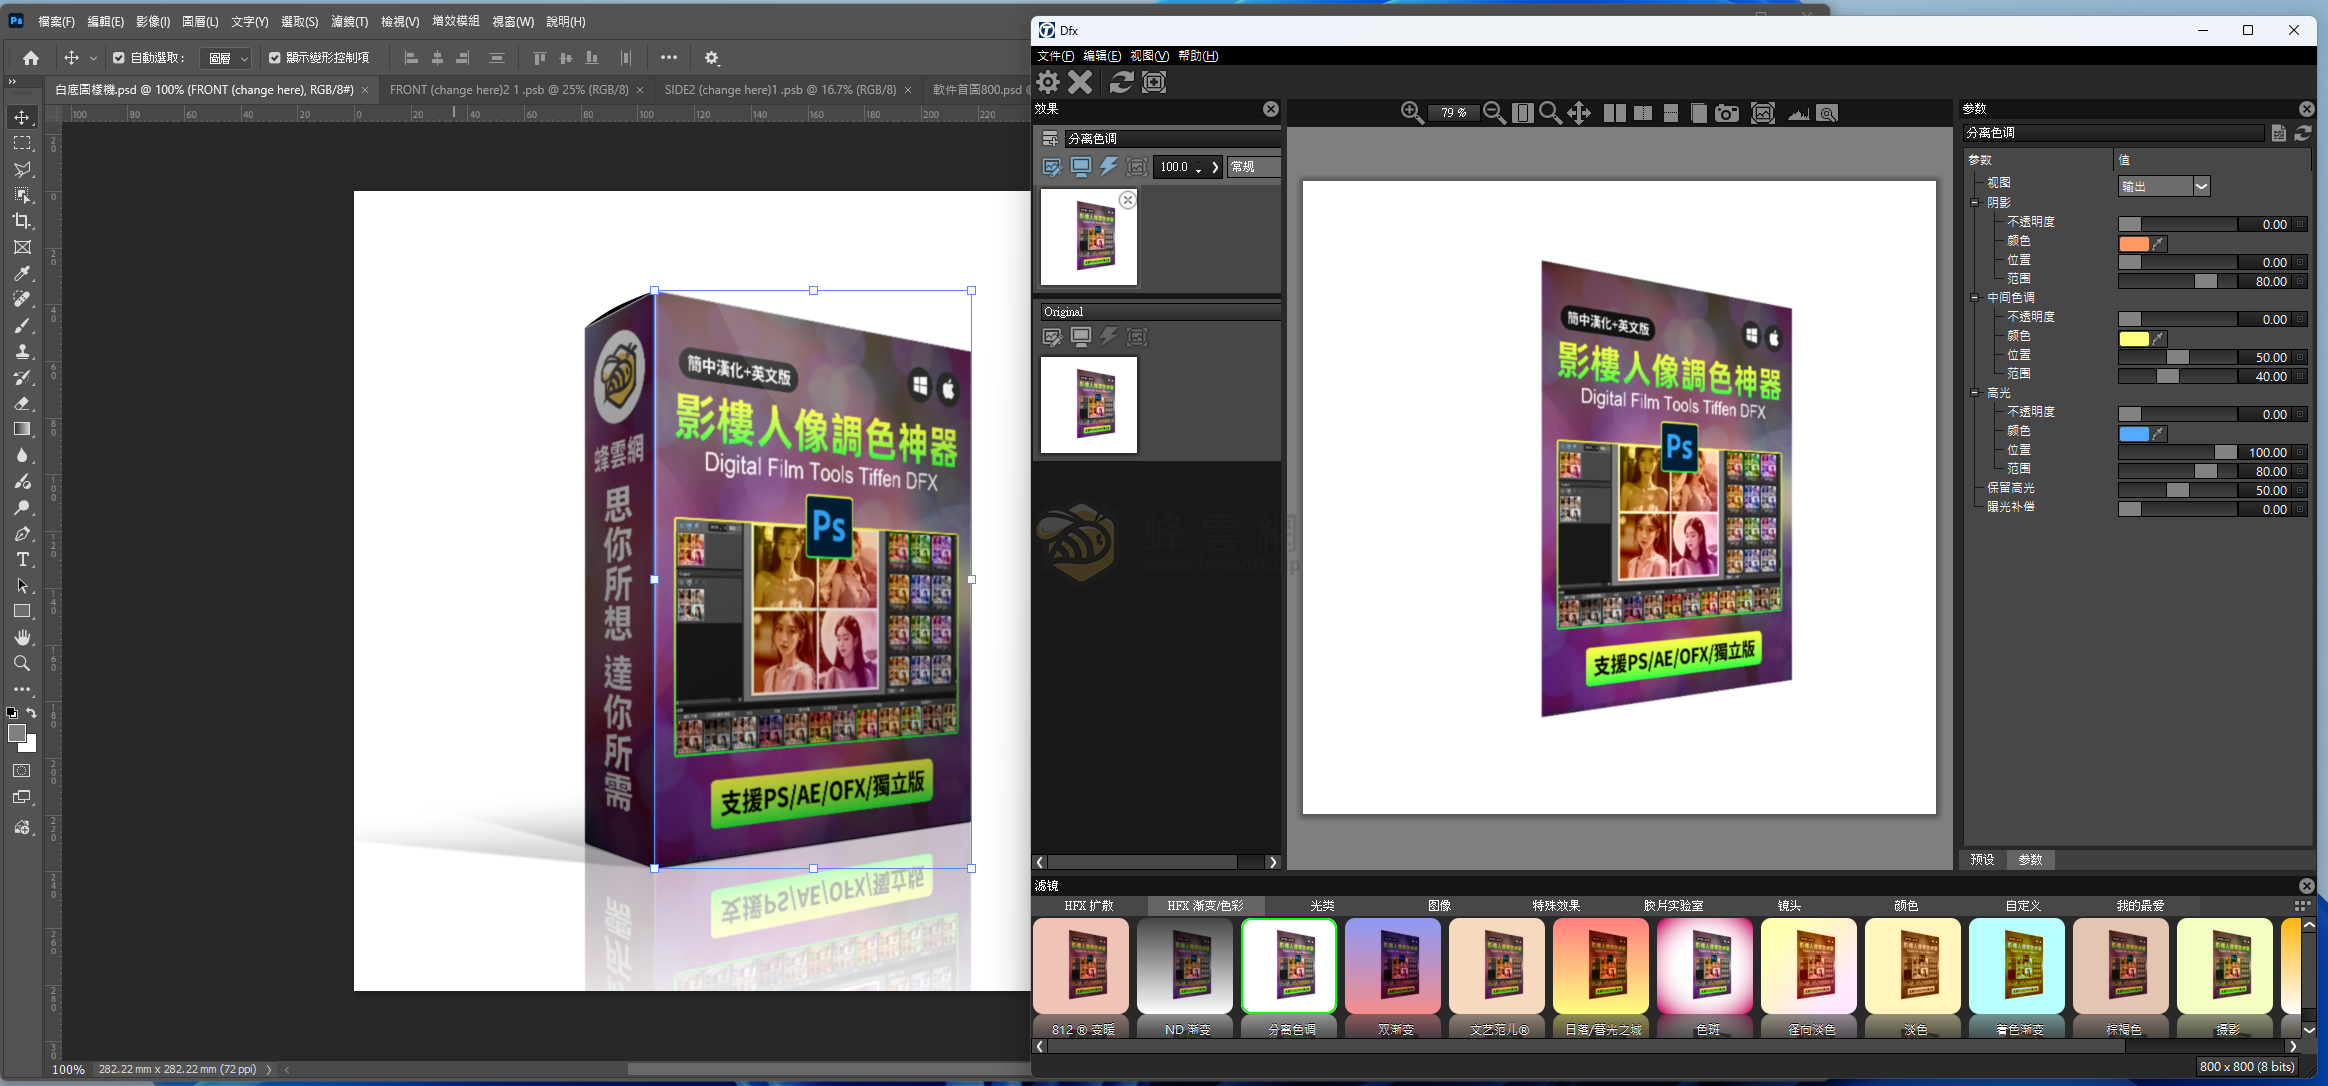This screenshot has height=1086, width=2328.
Task: Click the Dfx gear settings icon
Action: [x=1048, y=82]
